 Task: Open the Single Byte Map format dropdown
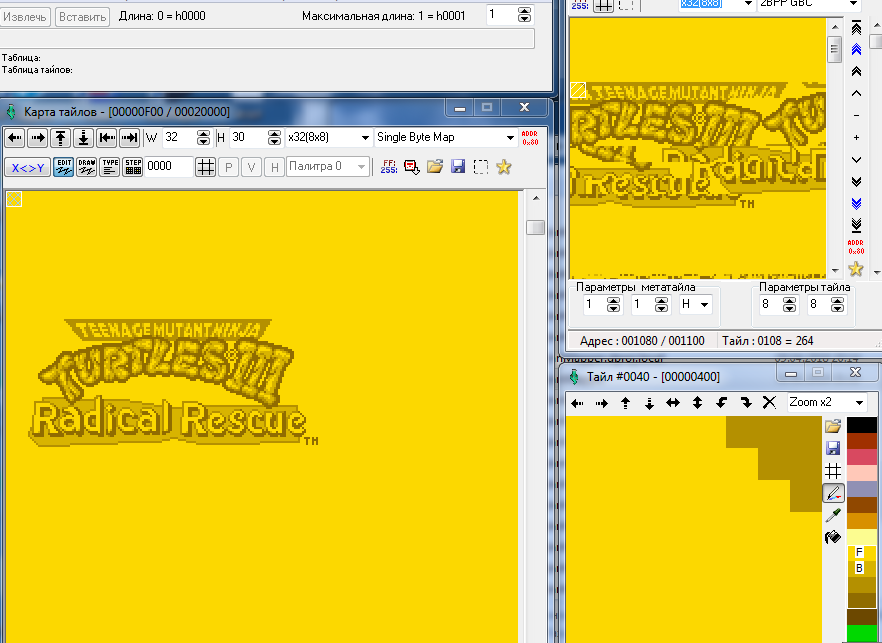446,137
